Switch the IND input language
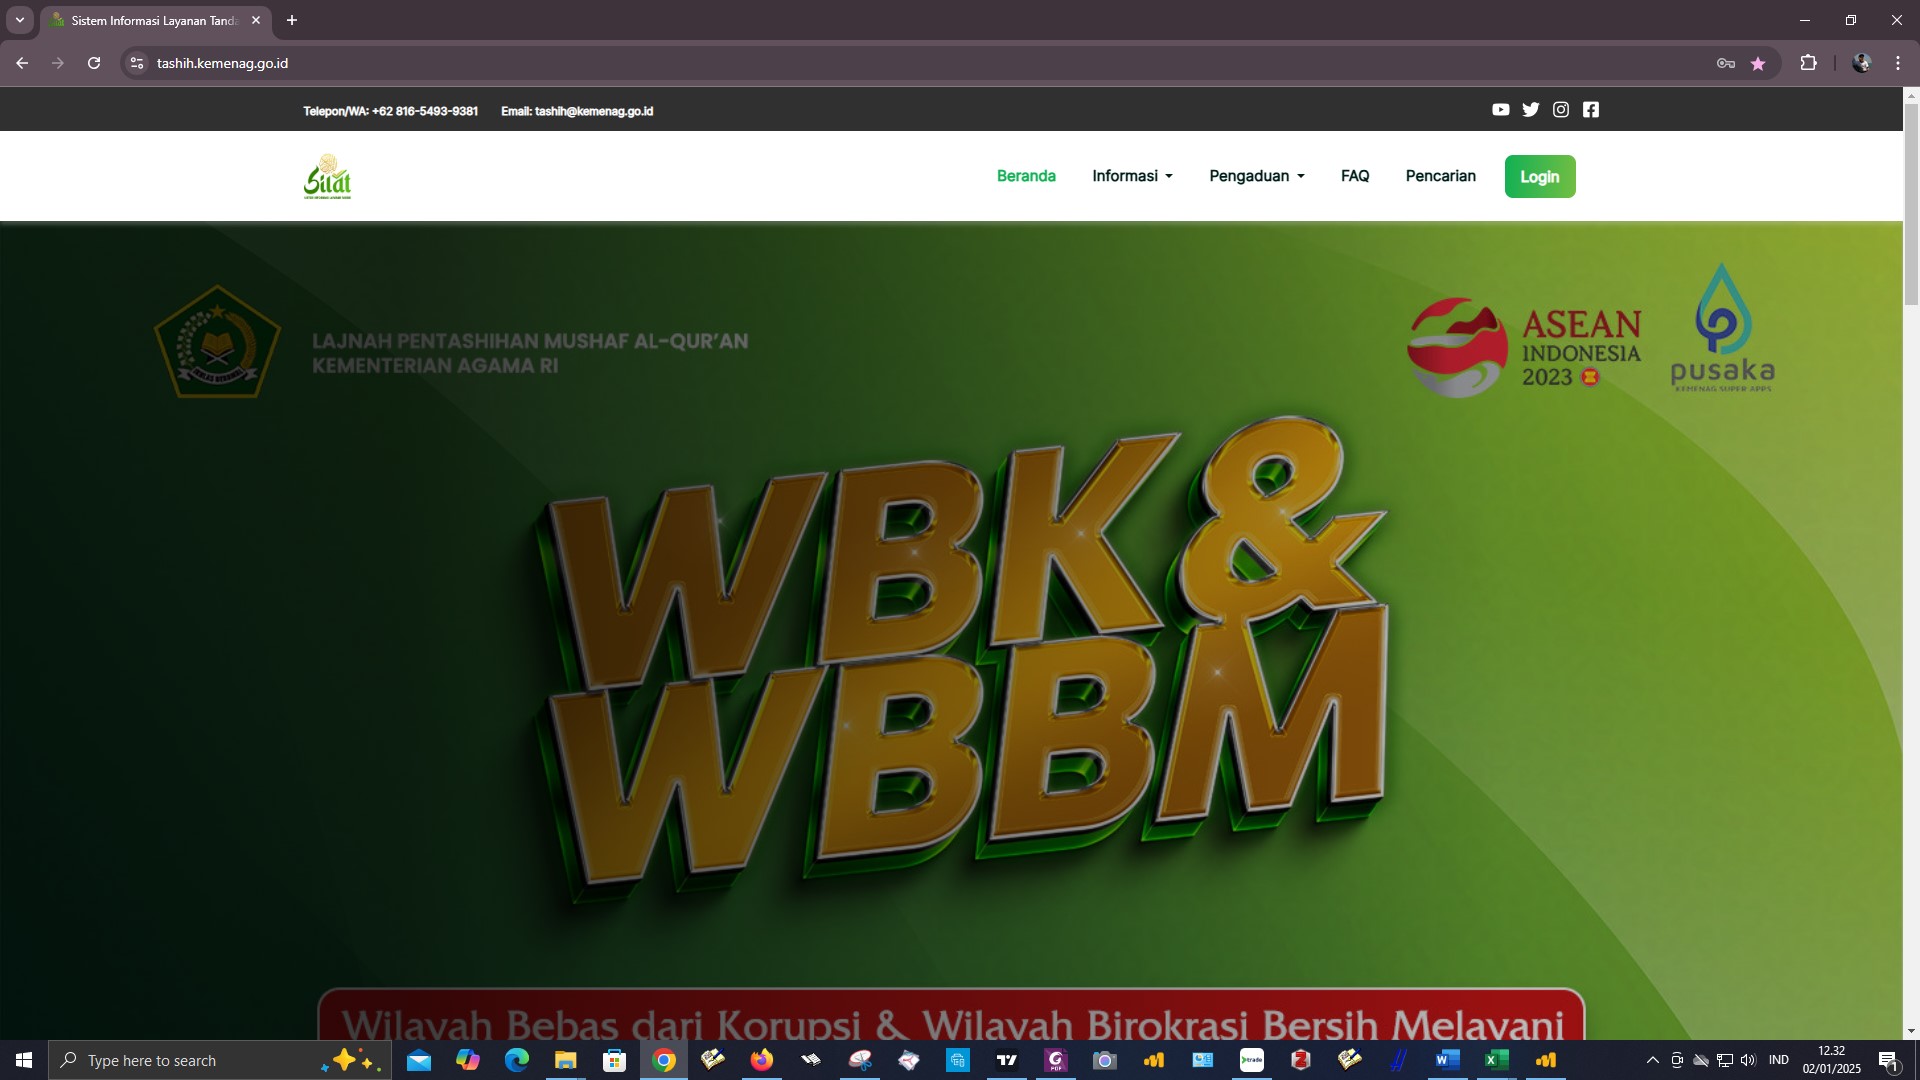This screenshot has height=1080, width=1920. tap(1779, 1060)
